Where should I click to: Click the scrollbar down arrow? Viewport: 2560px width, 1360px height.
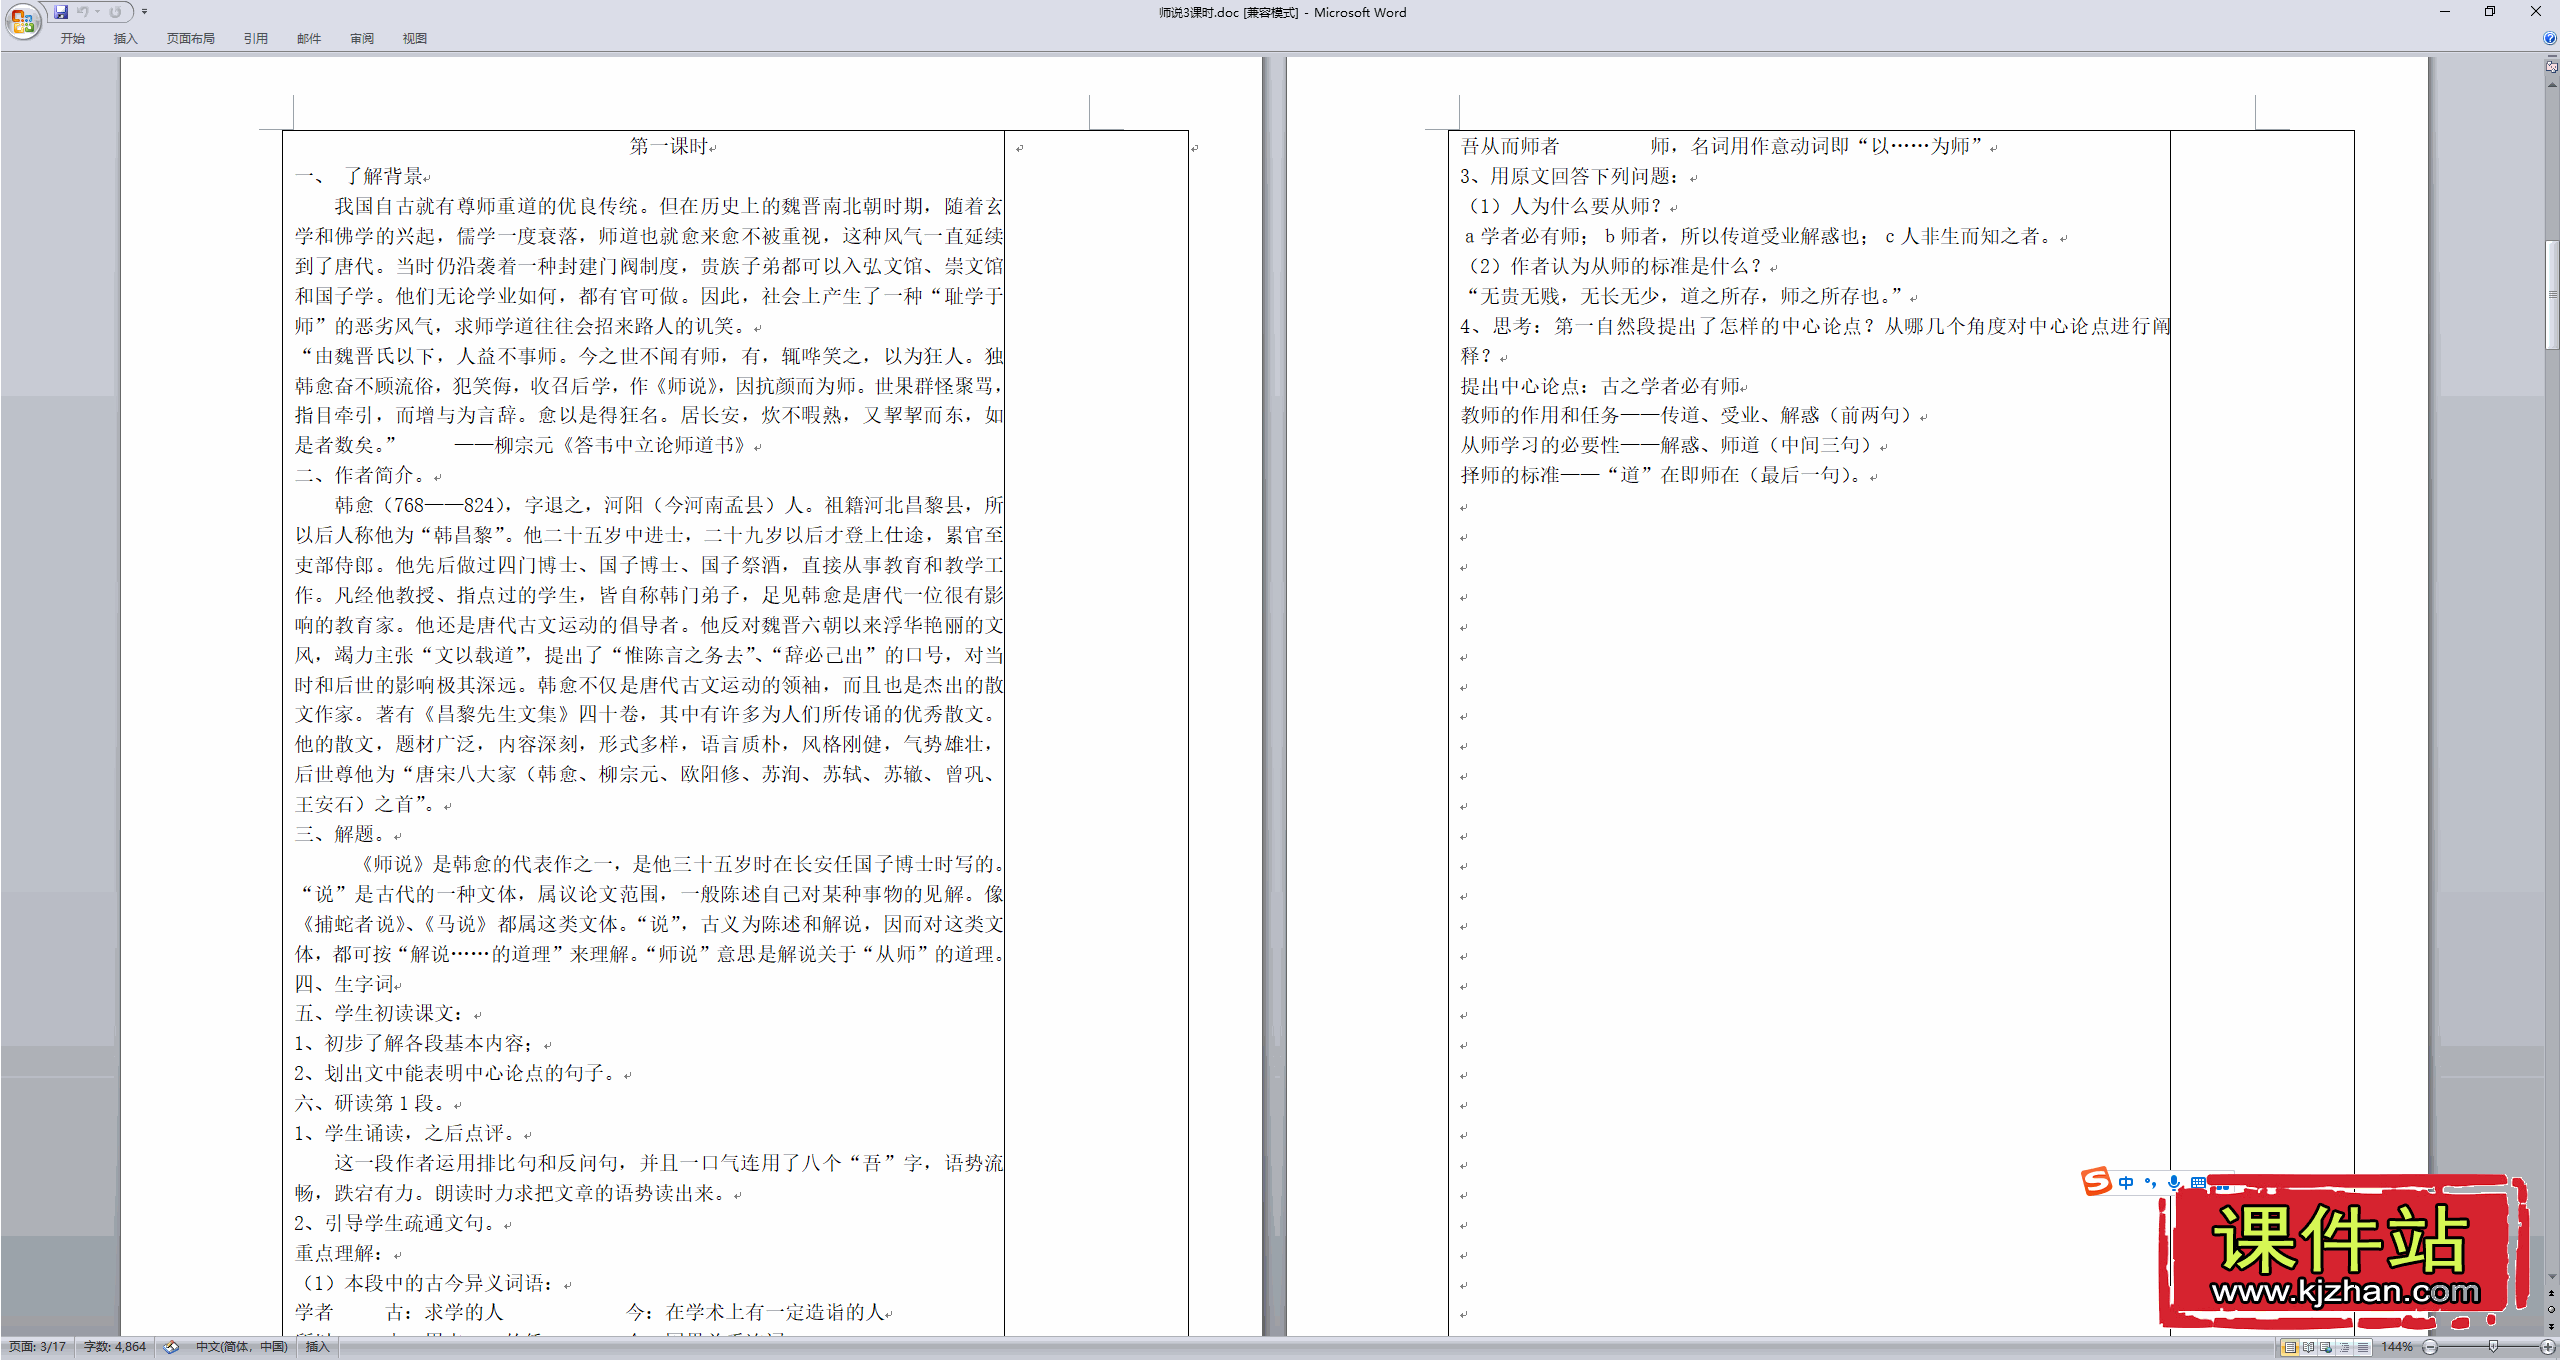click(2552, 1276)
